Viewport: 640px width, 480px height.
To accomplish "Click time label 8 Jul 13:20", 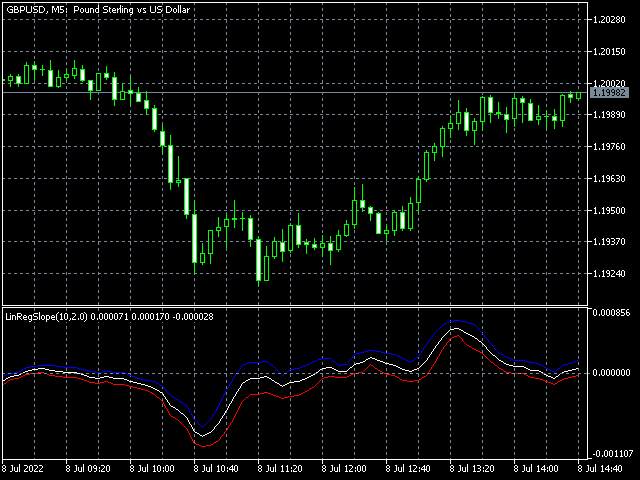I will click(x=472, y=468).
